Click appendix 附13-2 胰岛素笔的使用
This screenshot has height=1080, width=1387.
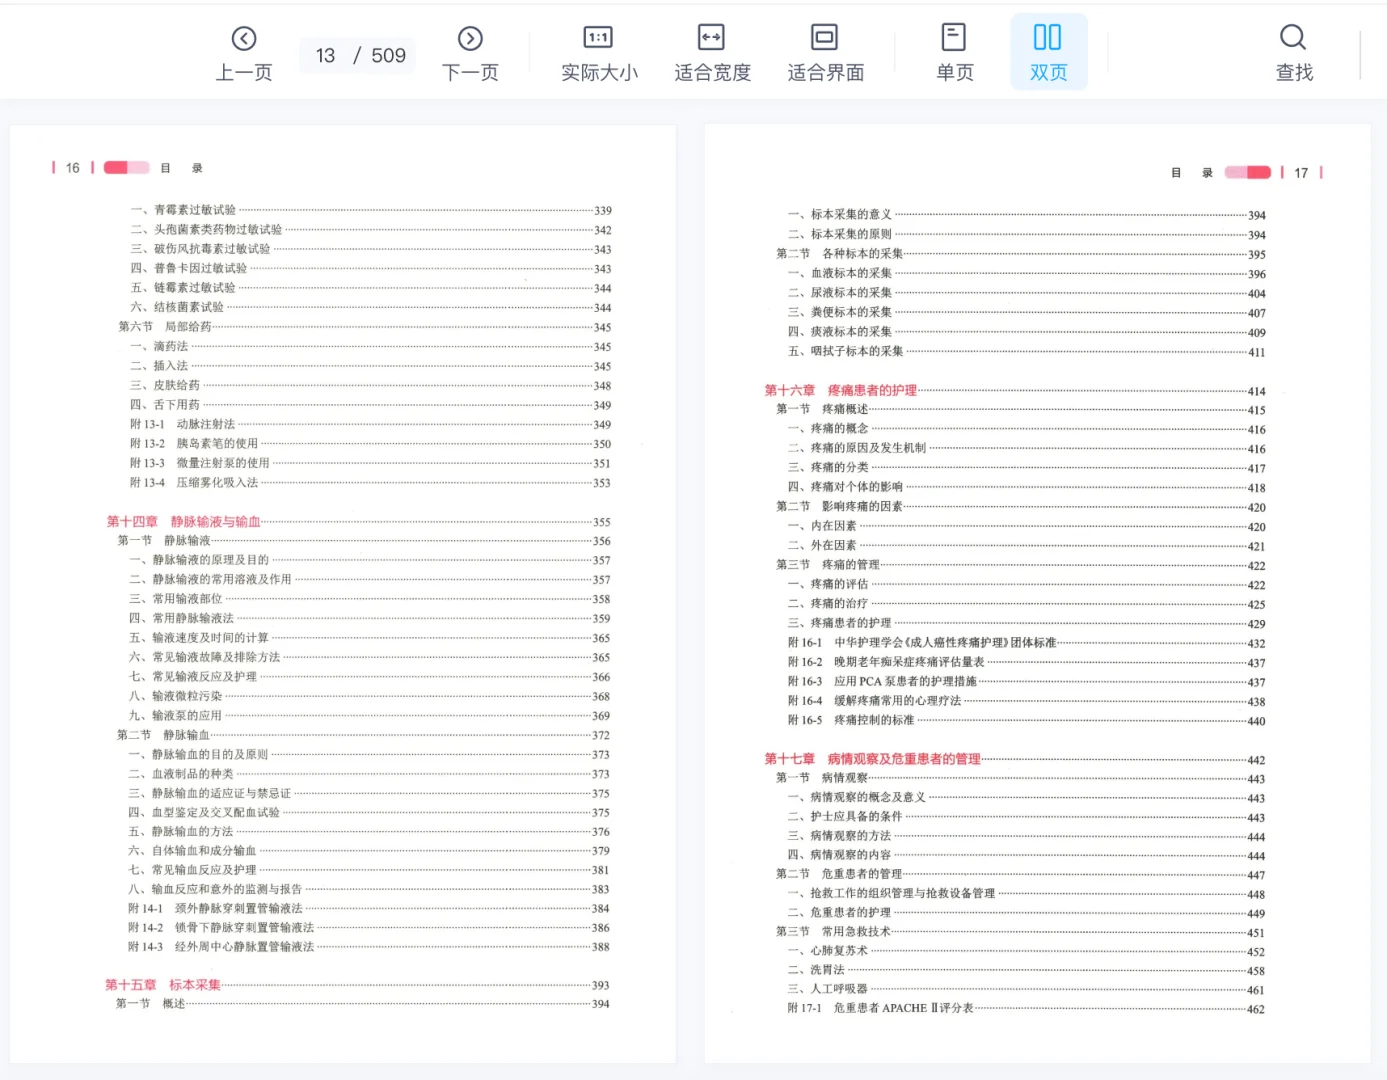click(194, 443)
